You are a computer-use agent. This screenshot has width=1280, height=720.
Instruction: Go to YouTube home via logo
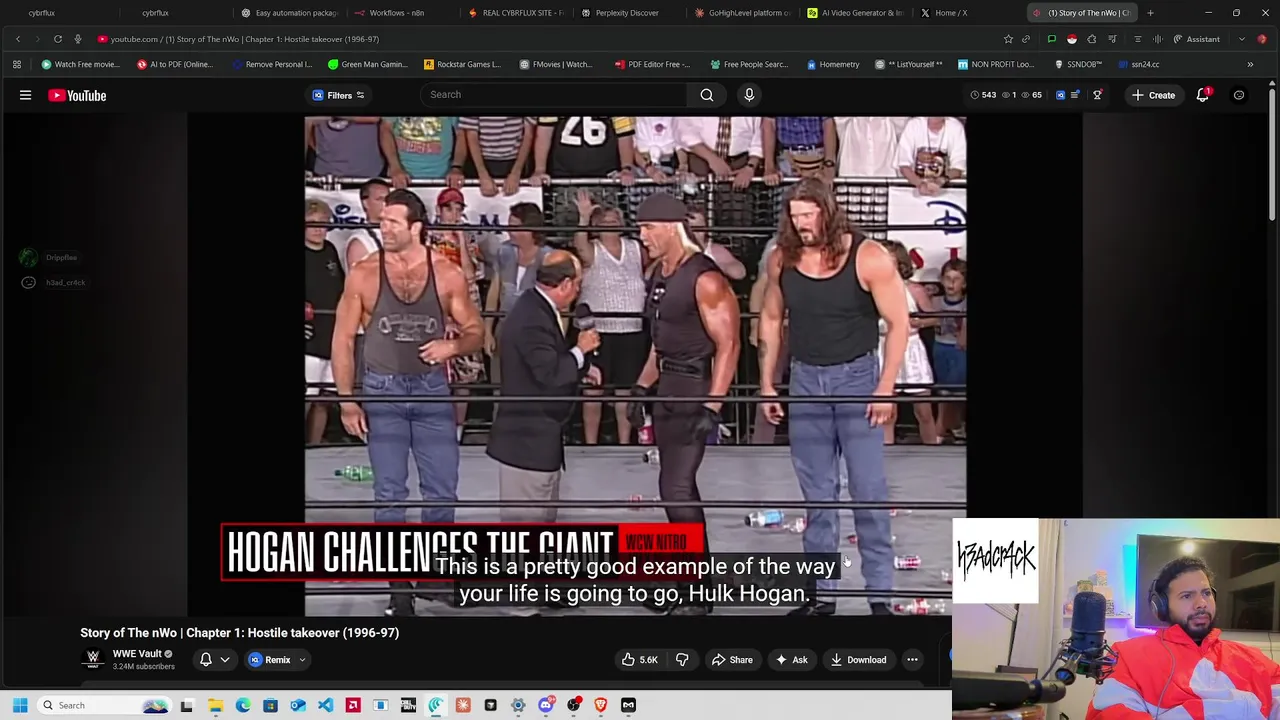point(77,95)
